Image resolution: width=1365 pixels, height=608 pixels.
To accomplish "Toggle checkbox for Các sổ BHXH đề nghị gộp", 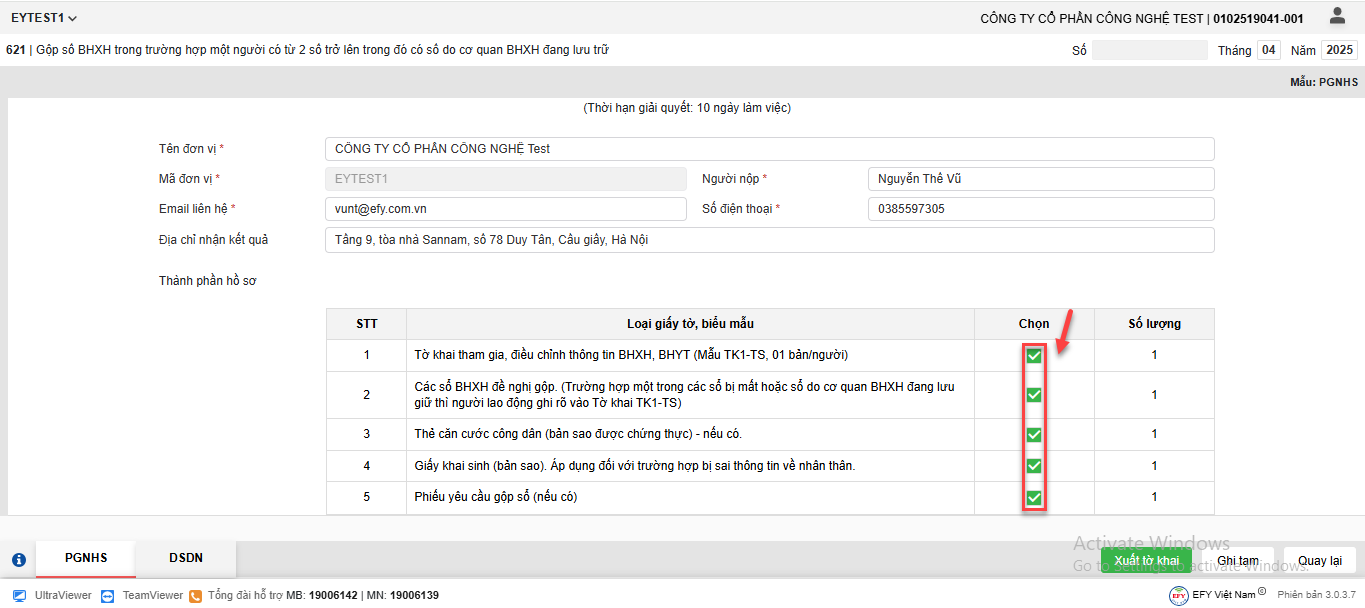I will pos(1034,395).
